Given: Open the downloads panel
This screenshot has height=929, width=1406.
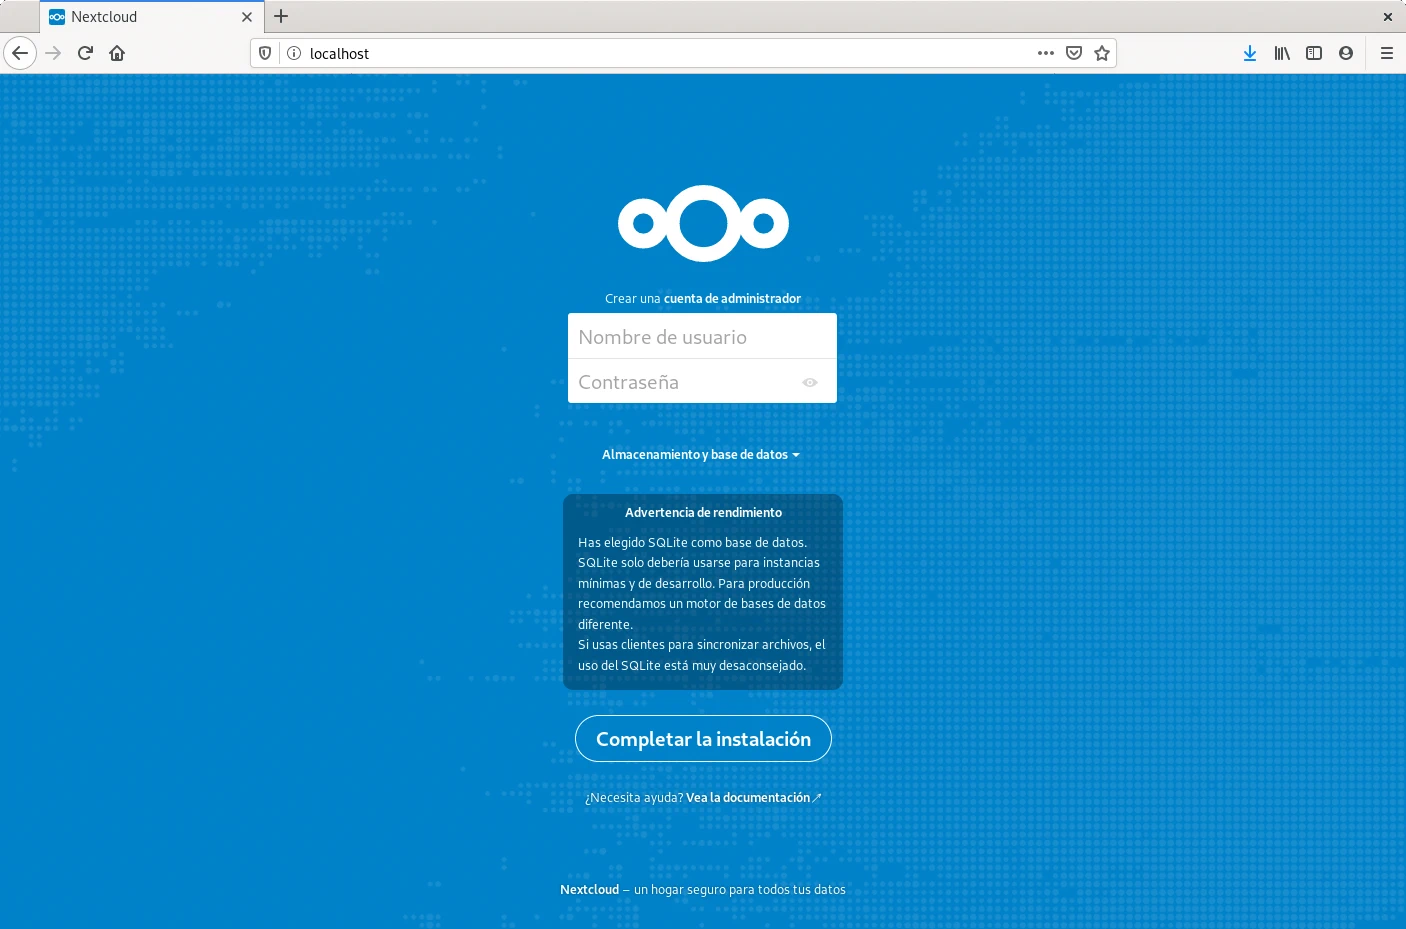Looking at the screenshot, I should pos(1249,53).
